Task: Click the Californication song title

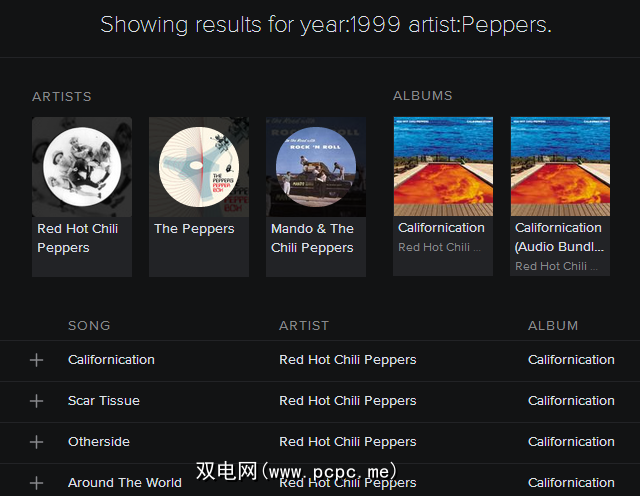Action: pos(111,360)
